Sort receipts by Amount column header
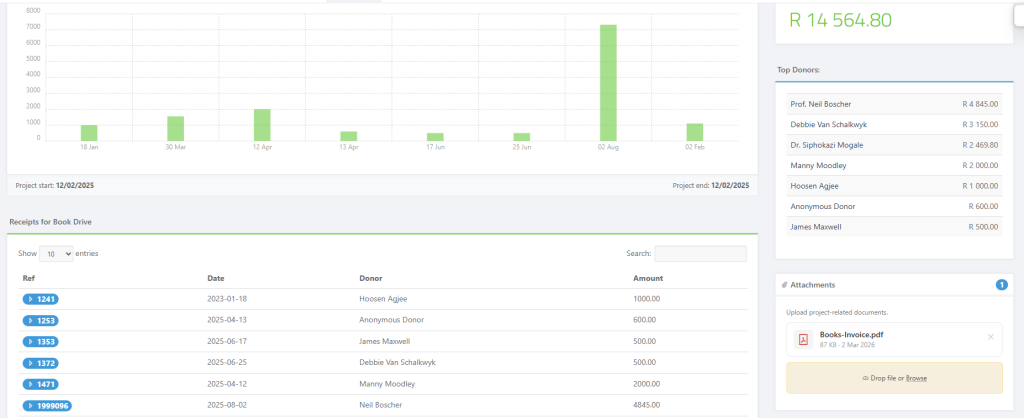This screenshot has height=418, width=1024. coord(648,278)
